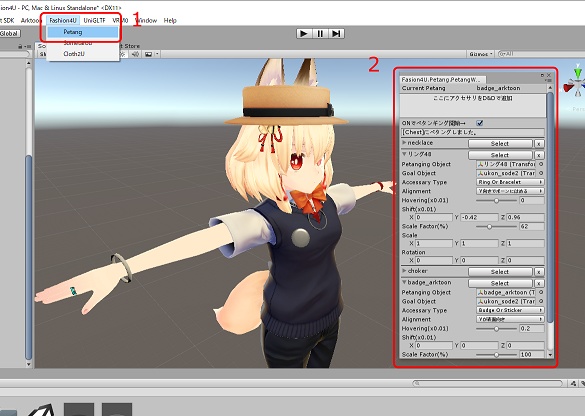Toggle the ON petanging checkbox
585x416 pixels.
click(x=480, y=123)
